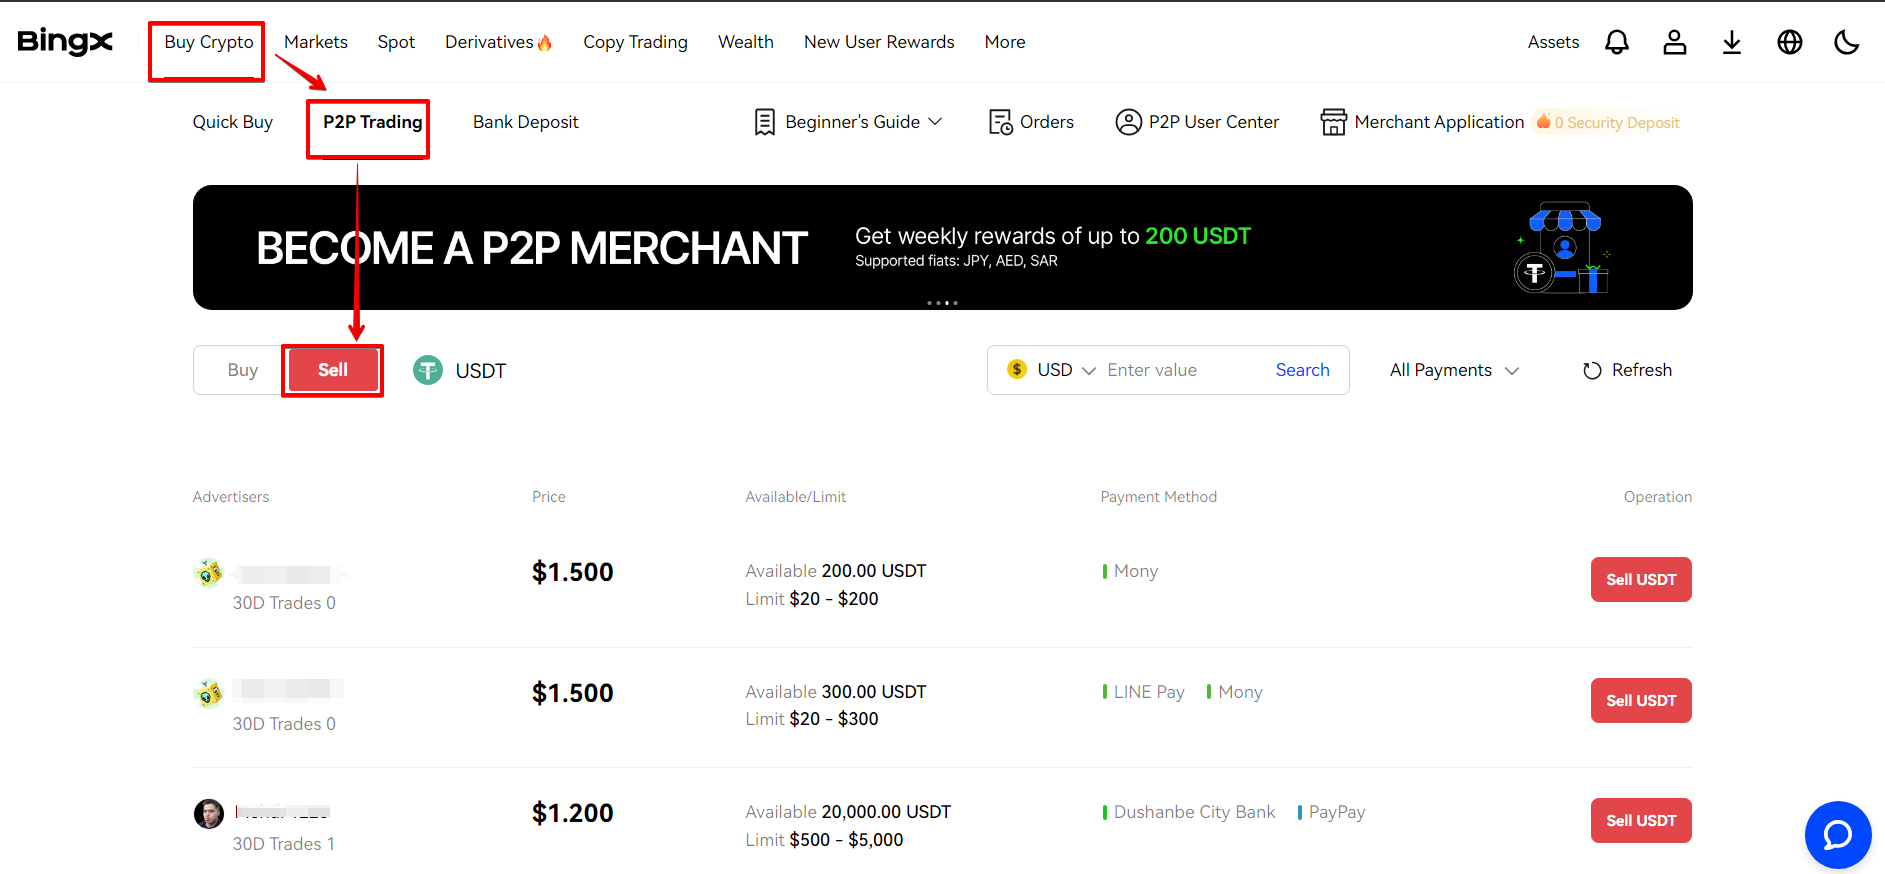This screenshot has width=1885, height=874.
Task: Click the USDT Tether coin icon
Action: (x=428, y=371)
